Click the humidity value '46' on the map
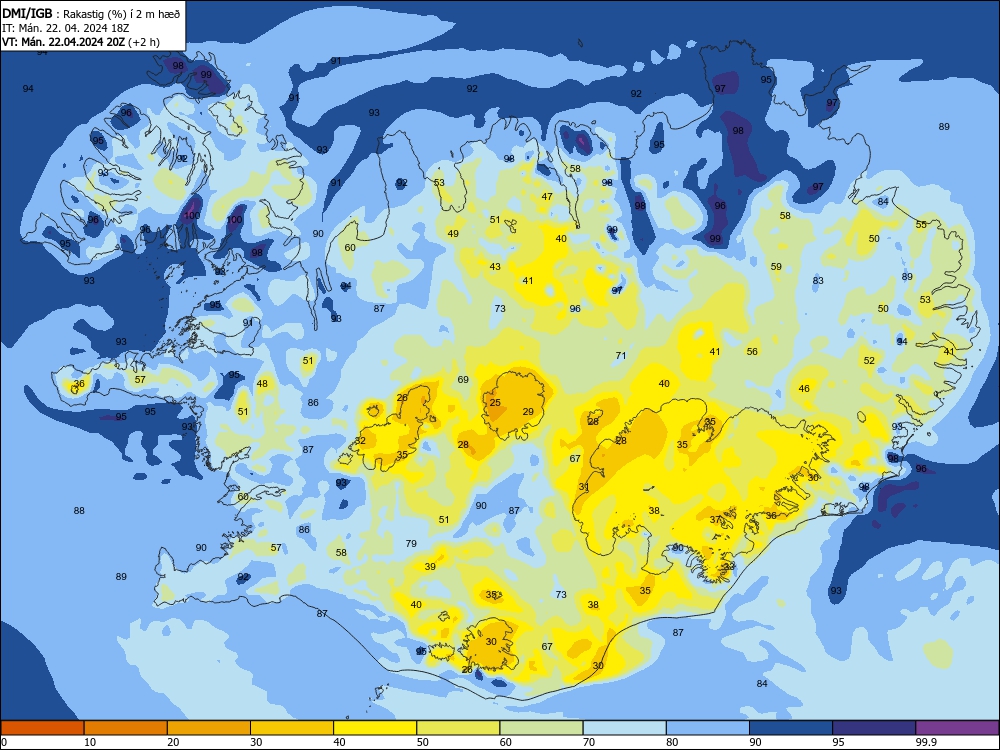 click(804, 388)
